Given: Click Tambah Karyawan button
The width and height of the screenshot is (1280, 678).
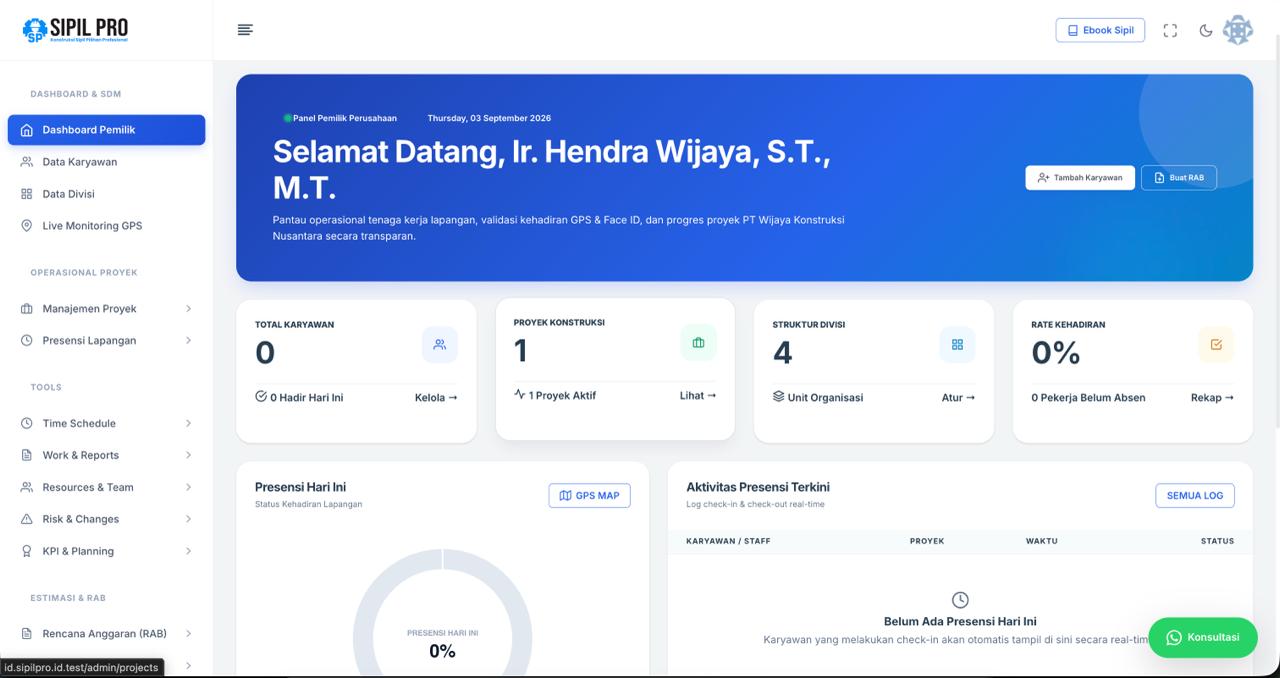Looking at the screenshot, I should pyautogui.click(x=1080, y=178).
